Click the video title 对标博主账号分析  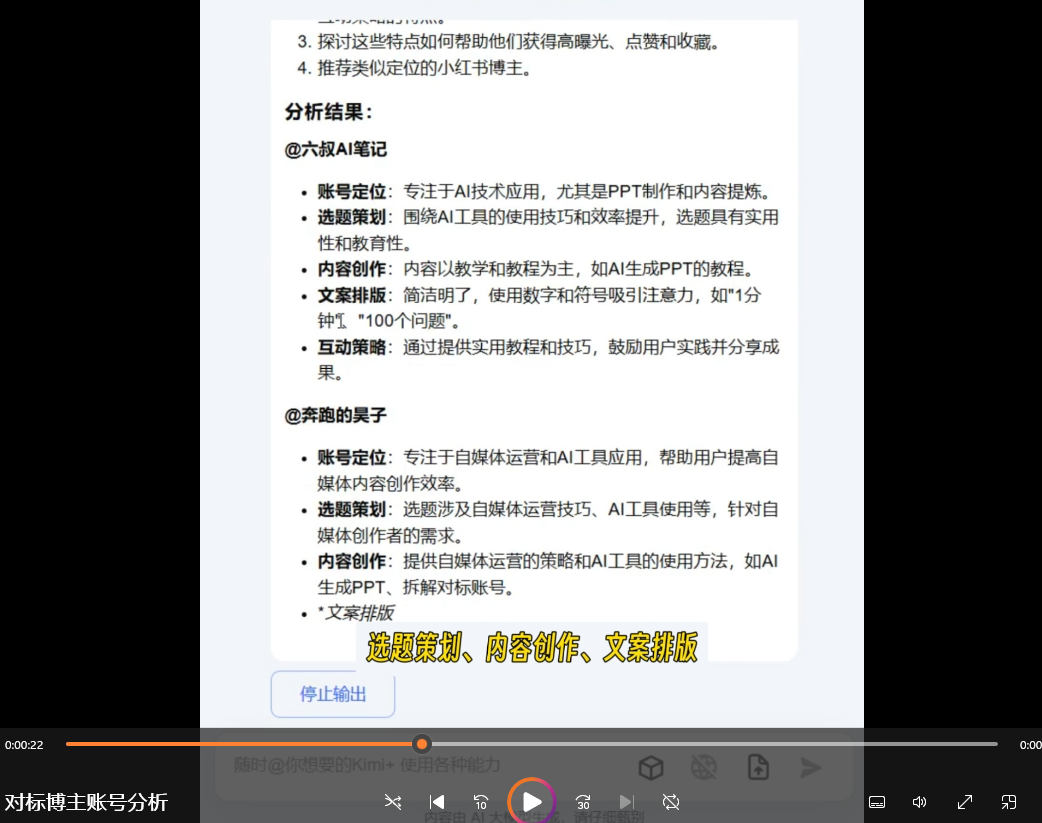coord(86,802)
